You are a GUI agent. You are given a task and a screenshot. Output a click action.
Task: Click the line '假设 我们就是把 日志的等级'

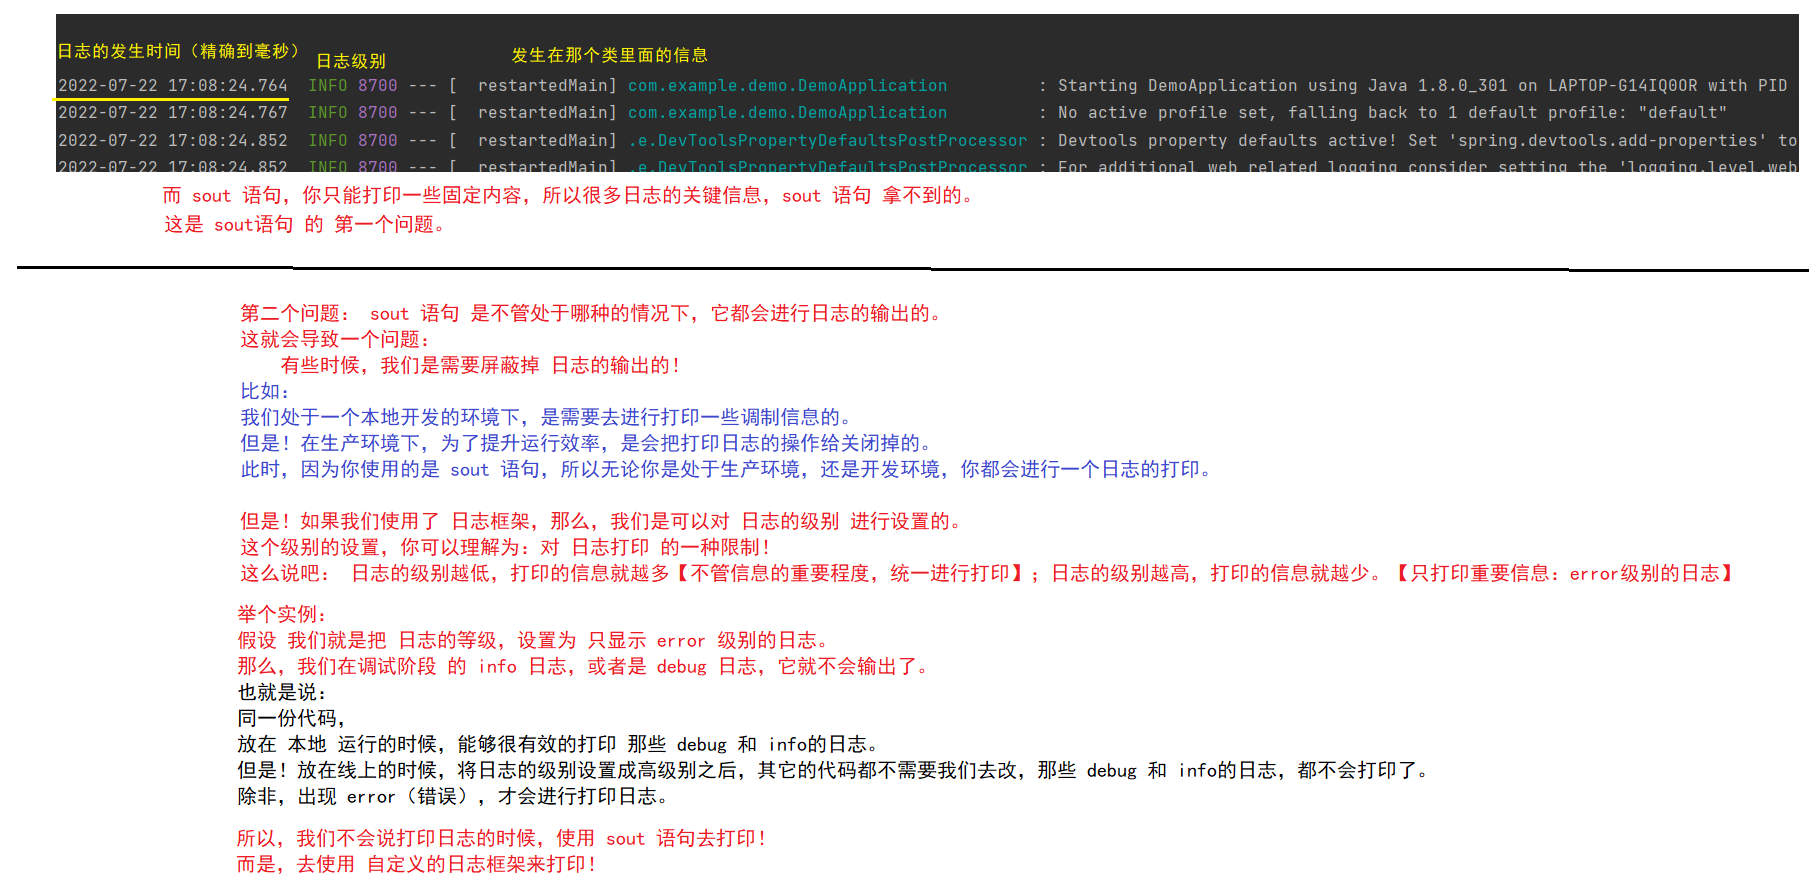coord(534,640)
